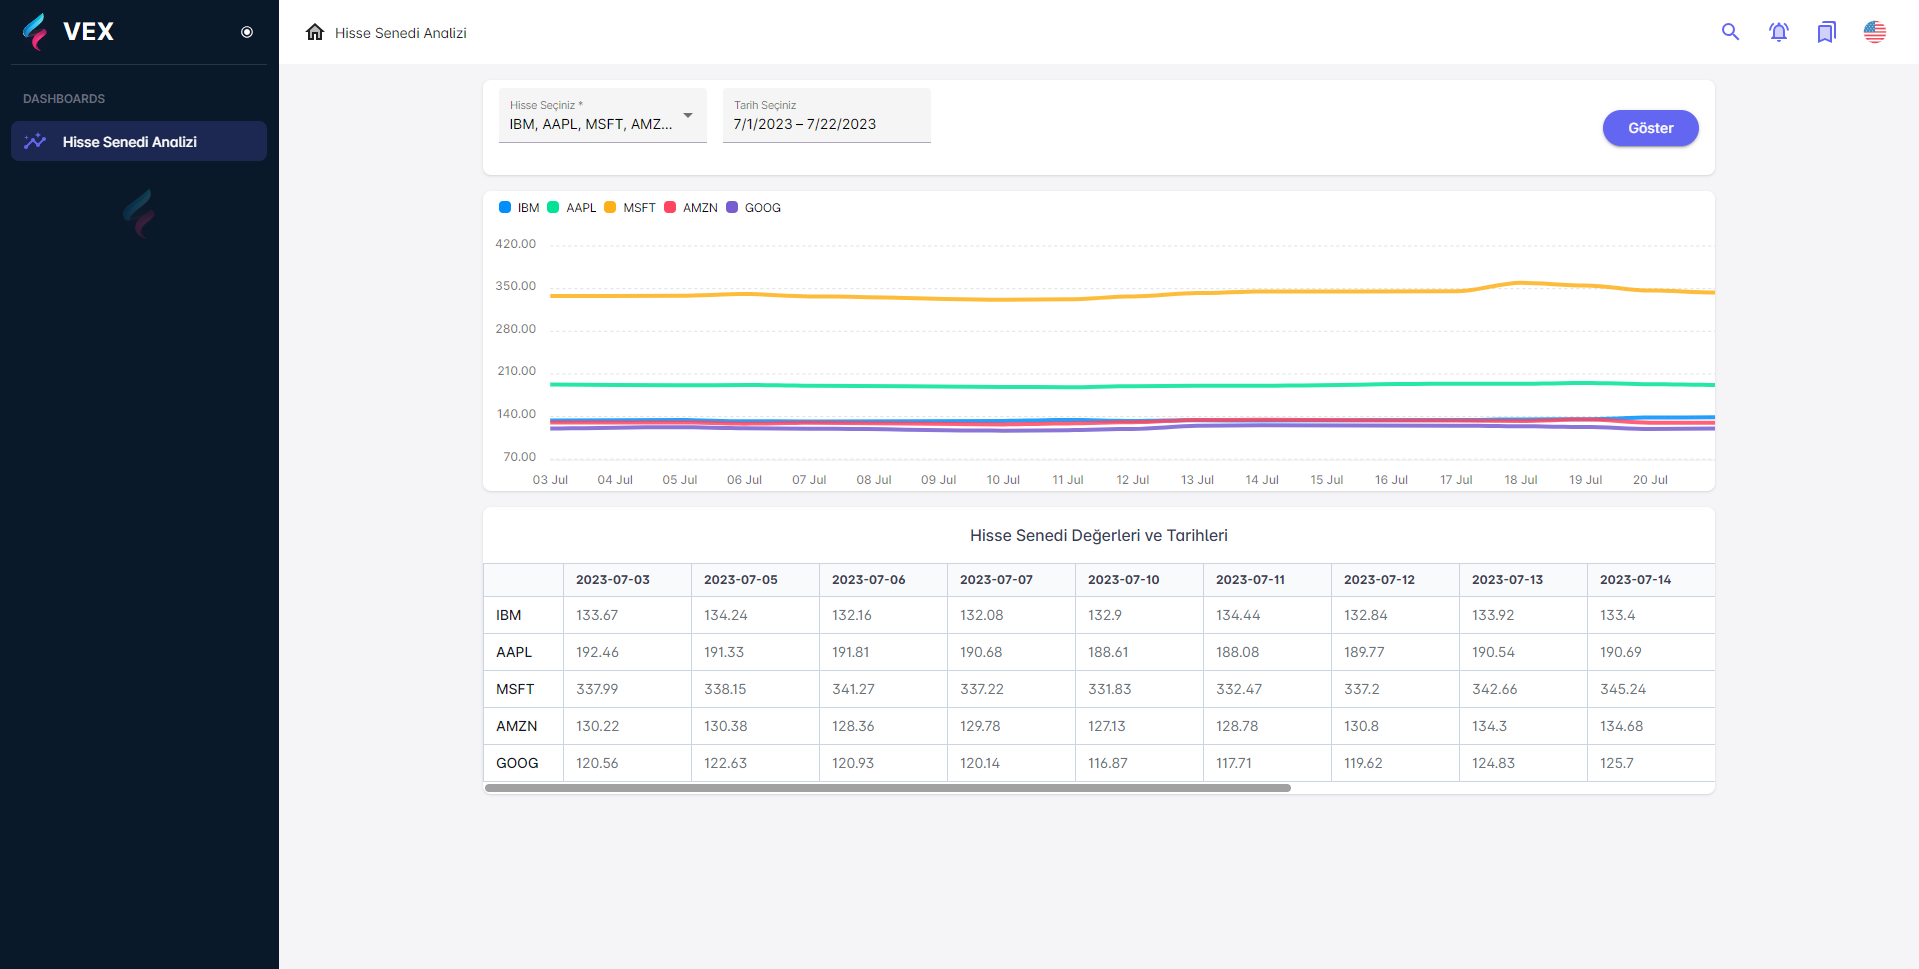Click the Göster button
The image size is (1919, 969).
click(x=1650, y=128)
